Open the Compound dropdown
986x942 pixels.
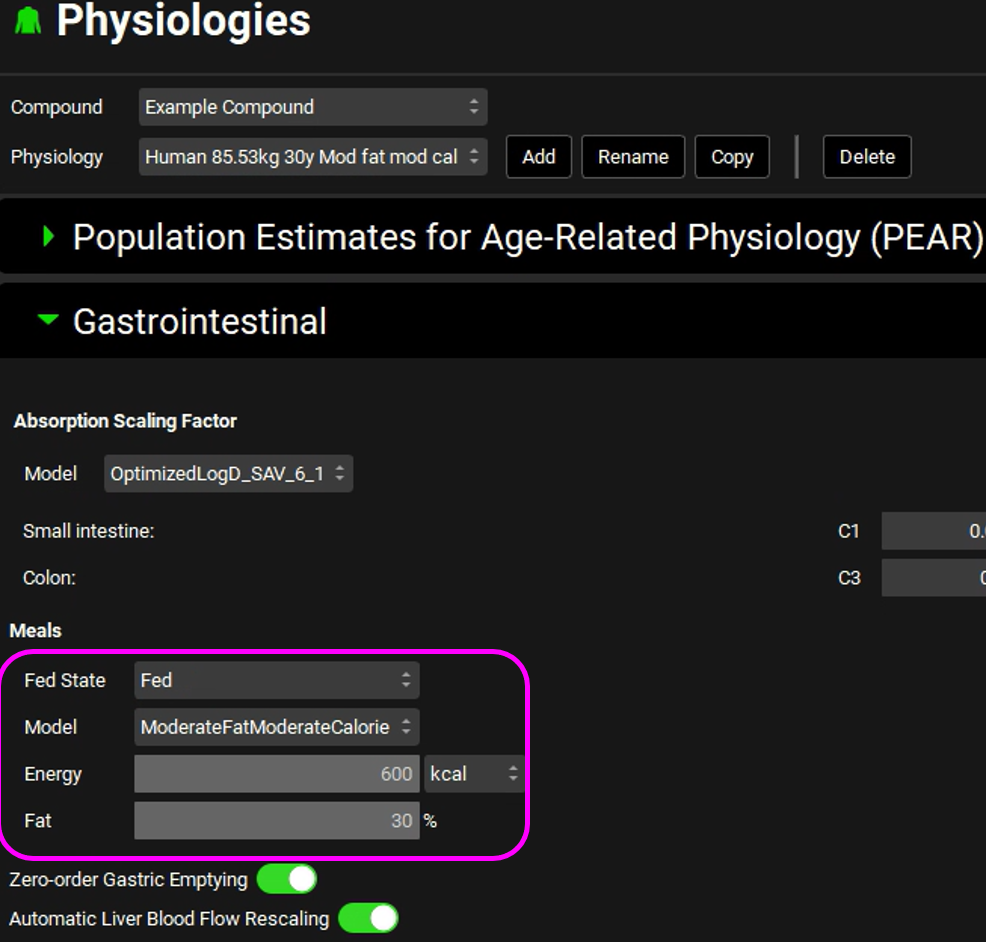(x=312, y=107)
